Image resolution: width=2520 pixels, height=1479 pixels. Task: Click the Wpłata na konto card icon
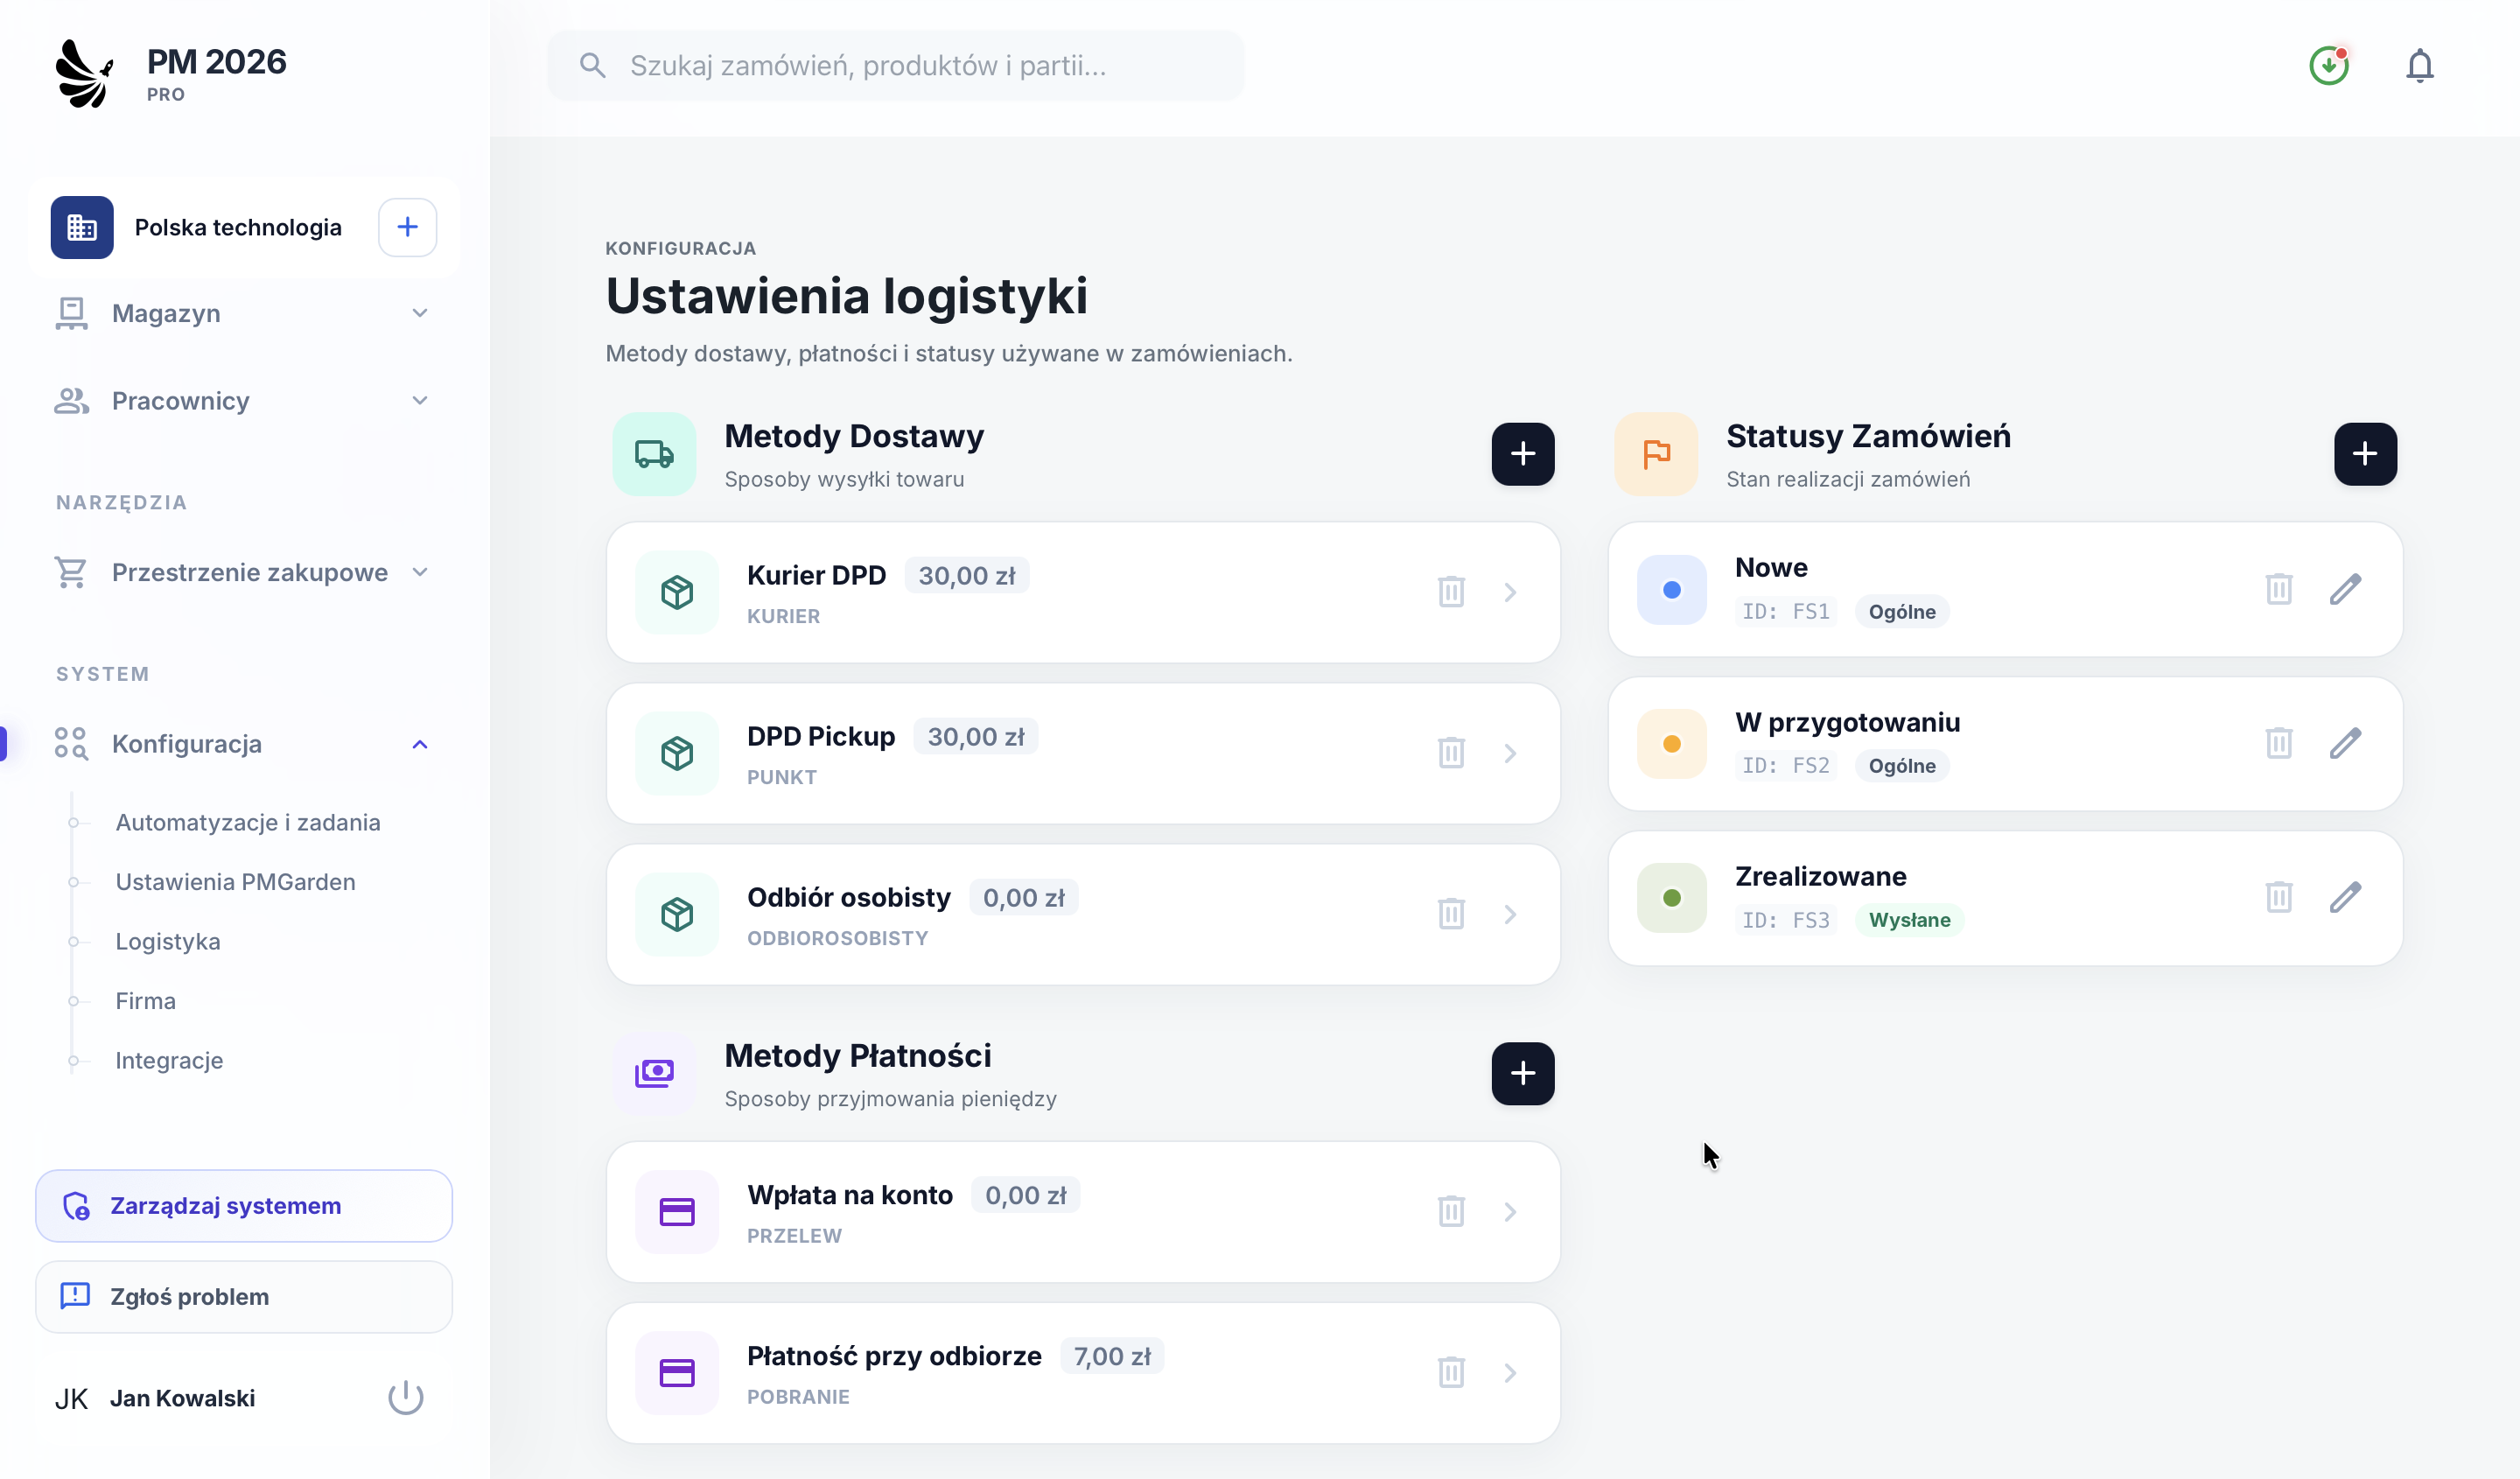pyautogui.click(x=677, y=1212)
